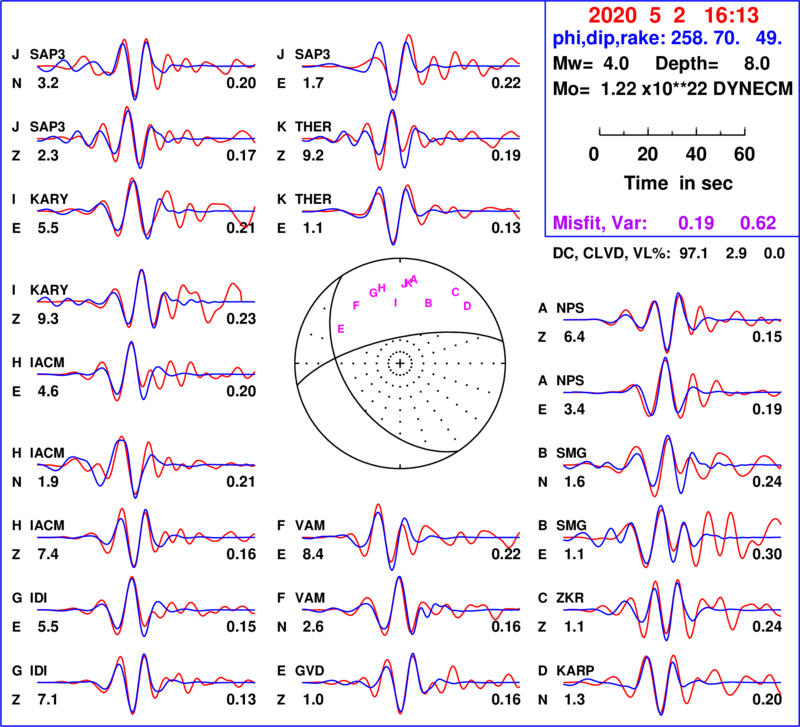
Task: Click the KARY E component waveform
Action: point(146,208)
